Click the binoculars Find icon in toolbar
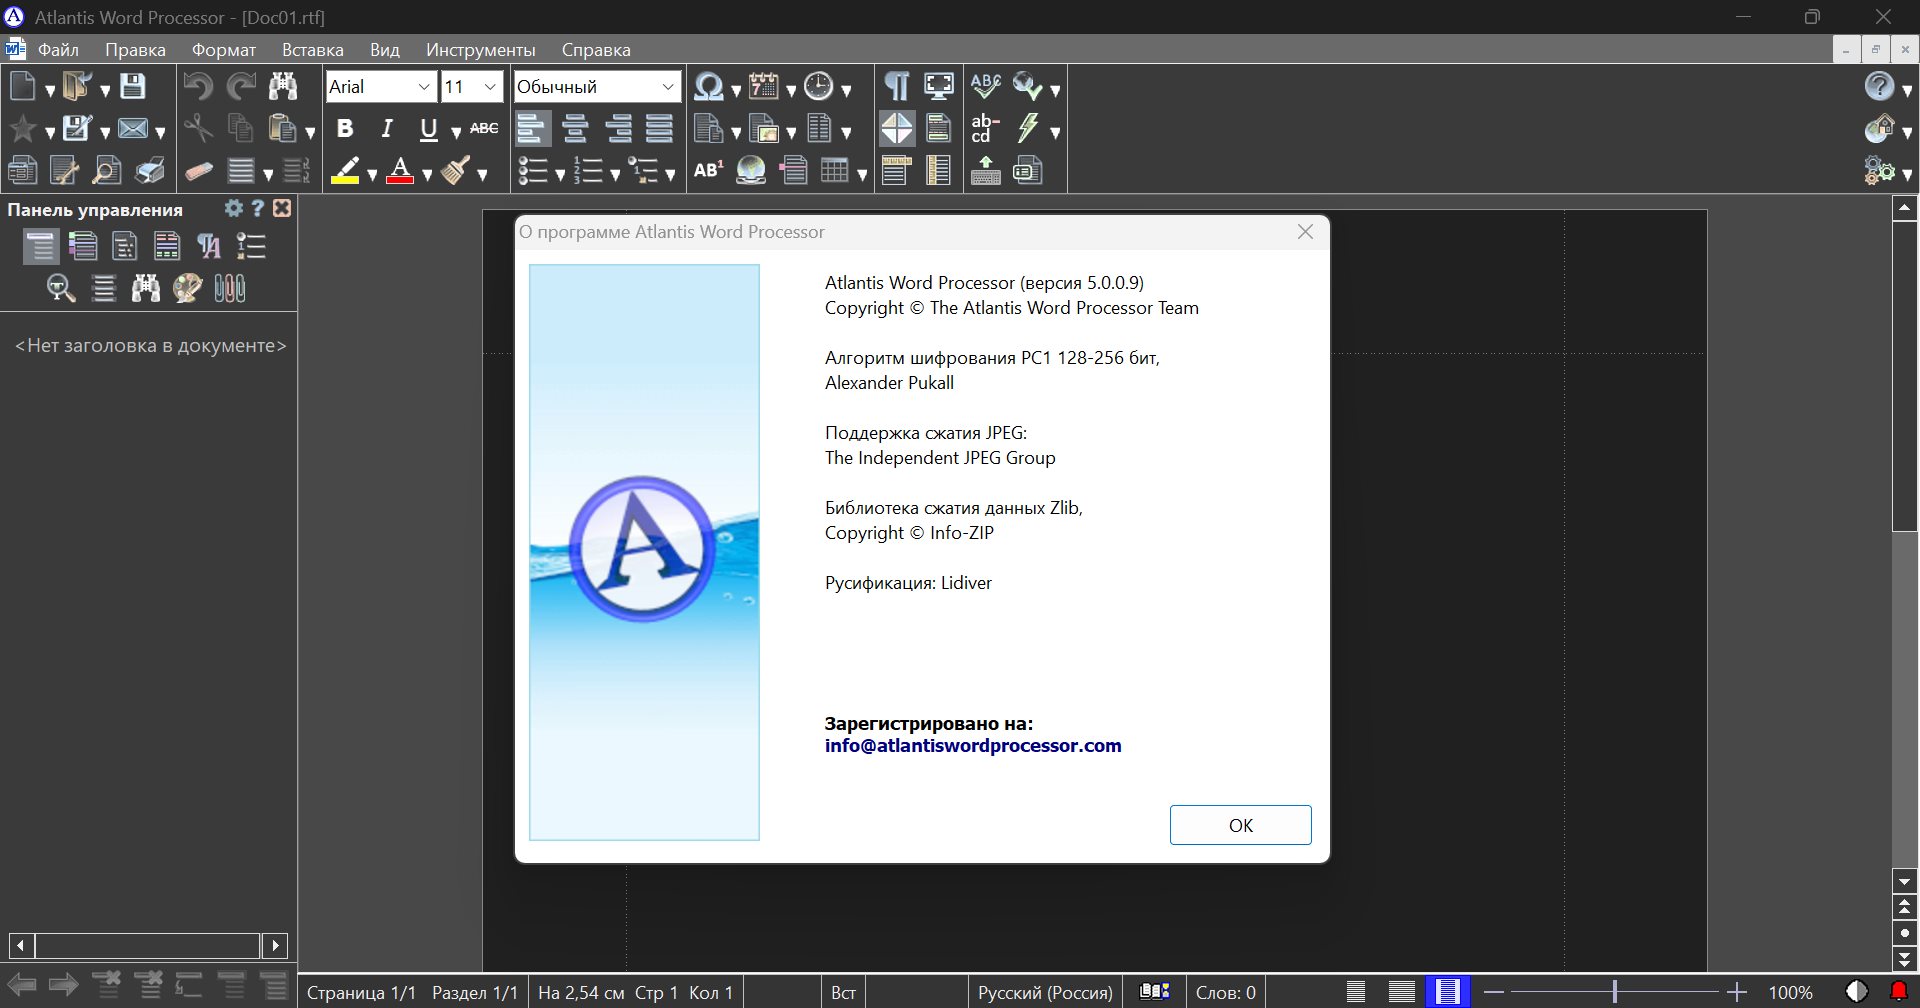The image size is (1920, 1008). 283,87
